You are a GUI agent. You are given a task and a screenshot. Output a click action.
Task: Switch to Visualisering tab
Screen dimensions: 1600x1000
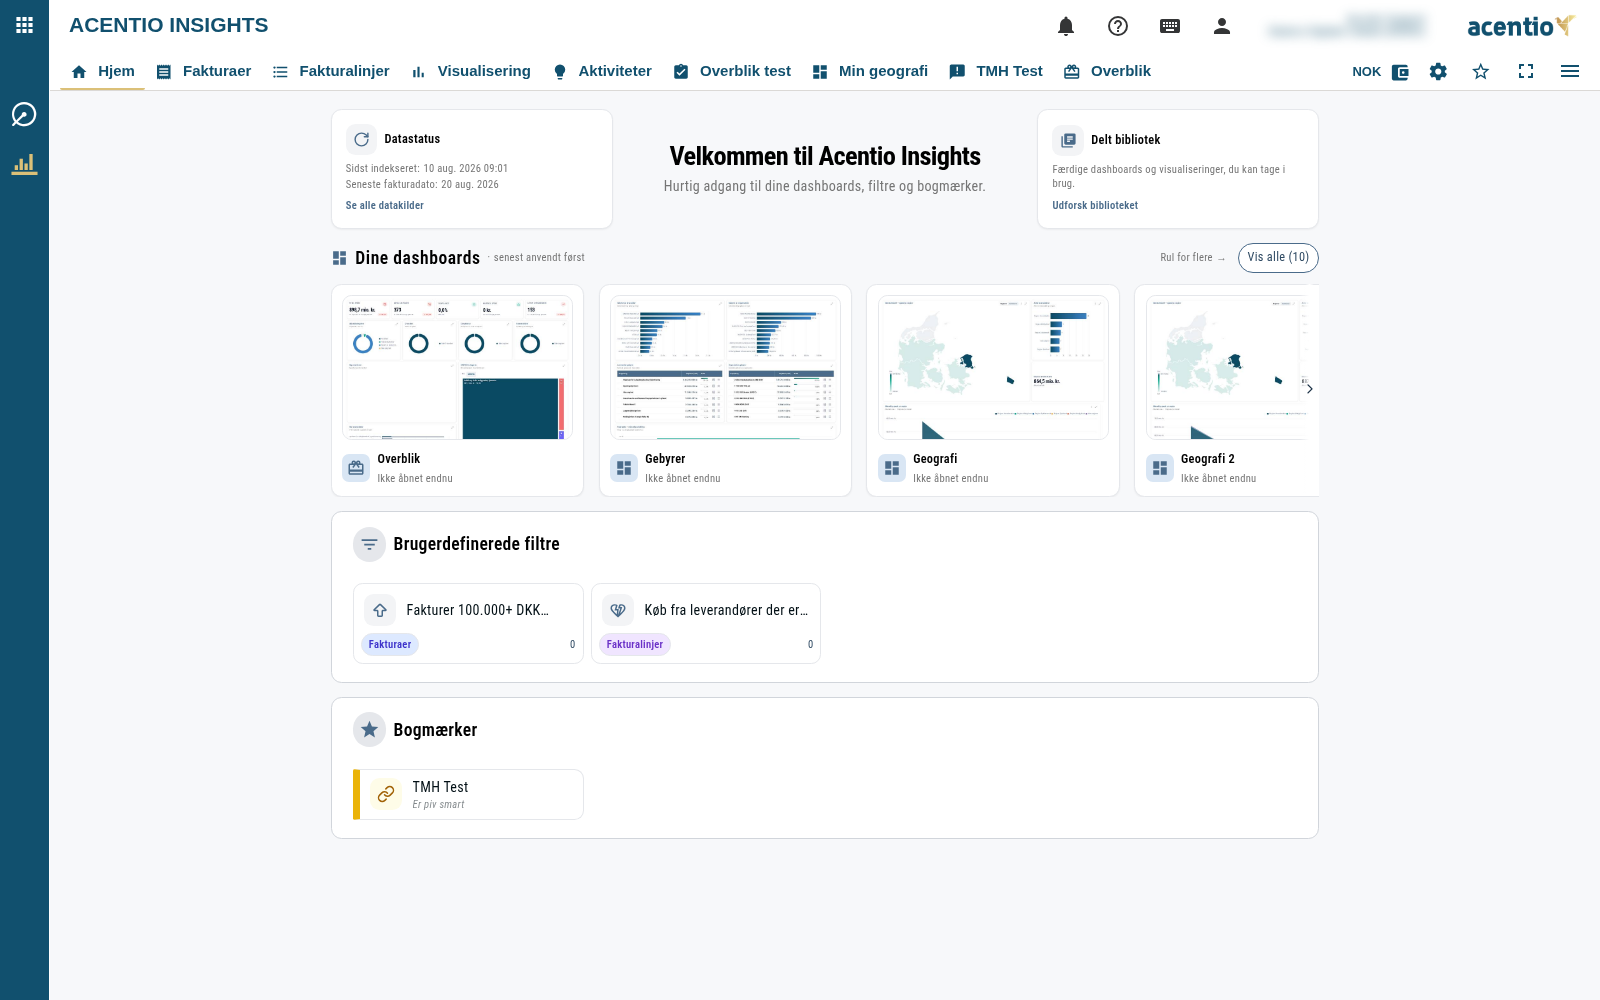pos(471,71)
